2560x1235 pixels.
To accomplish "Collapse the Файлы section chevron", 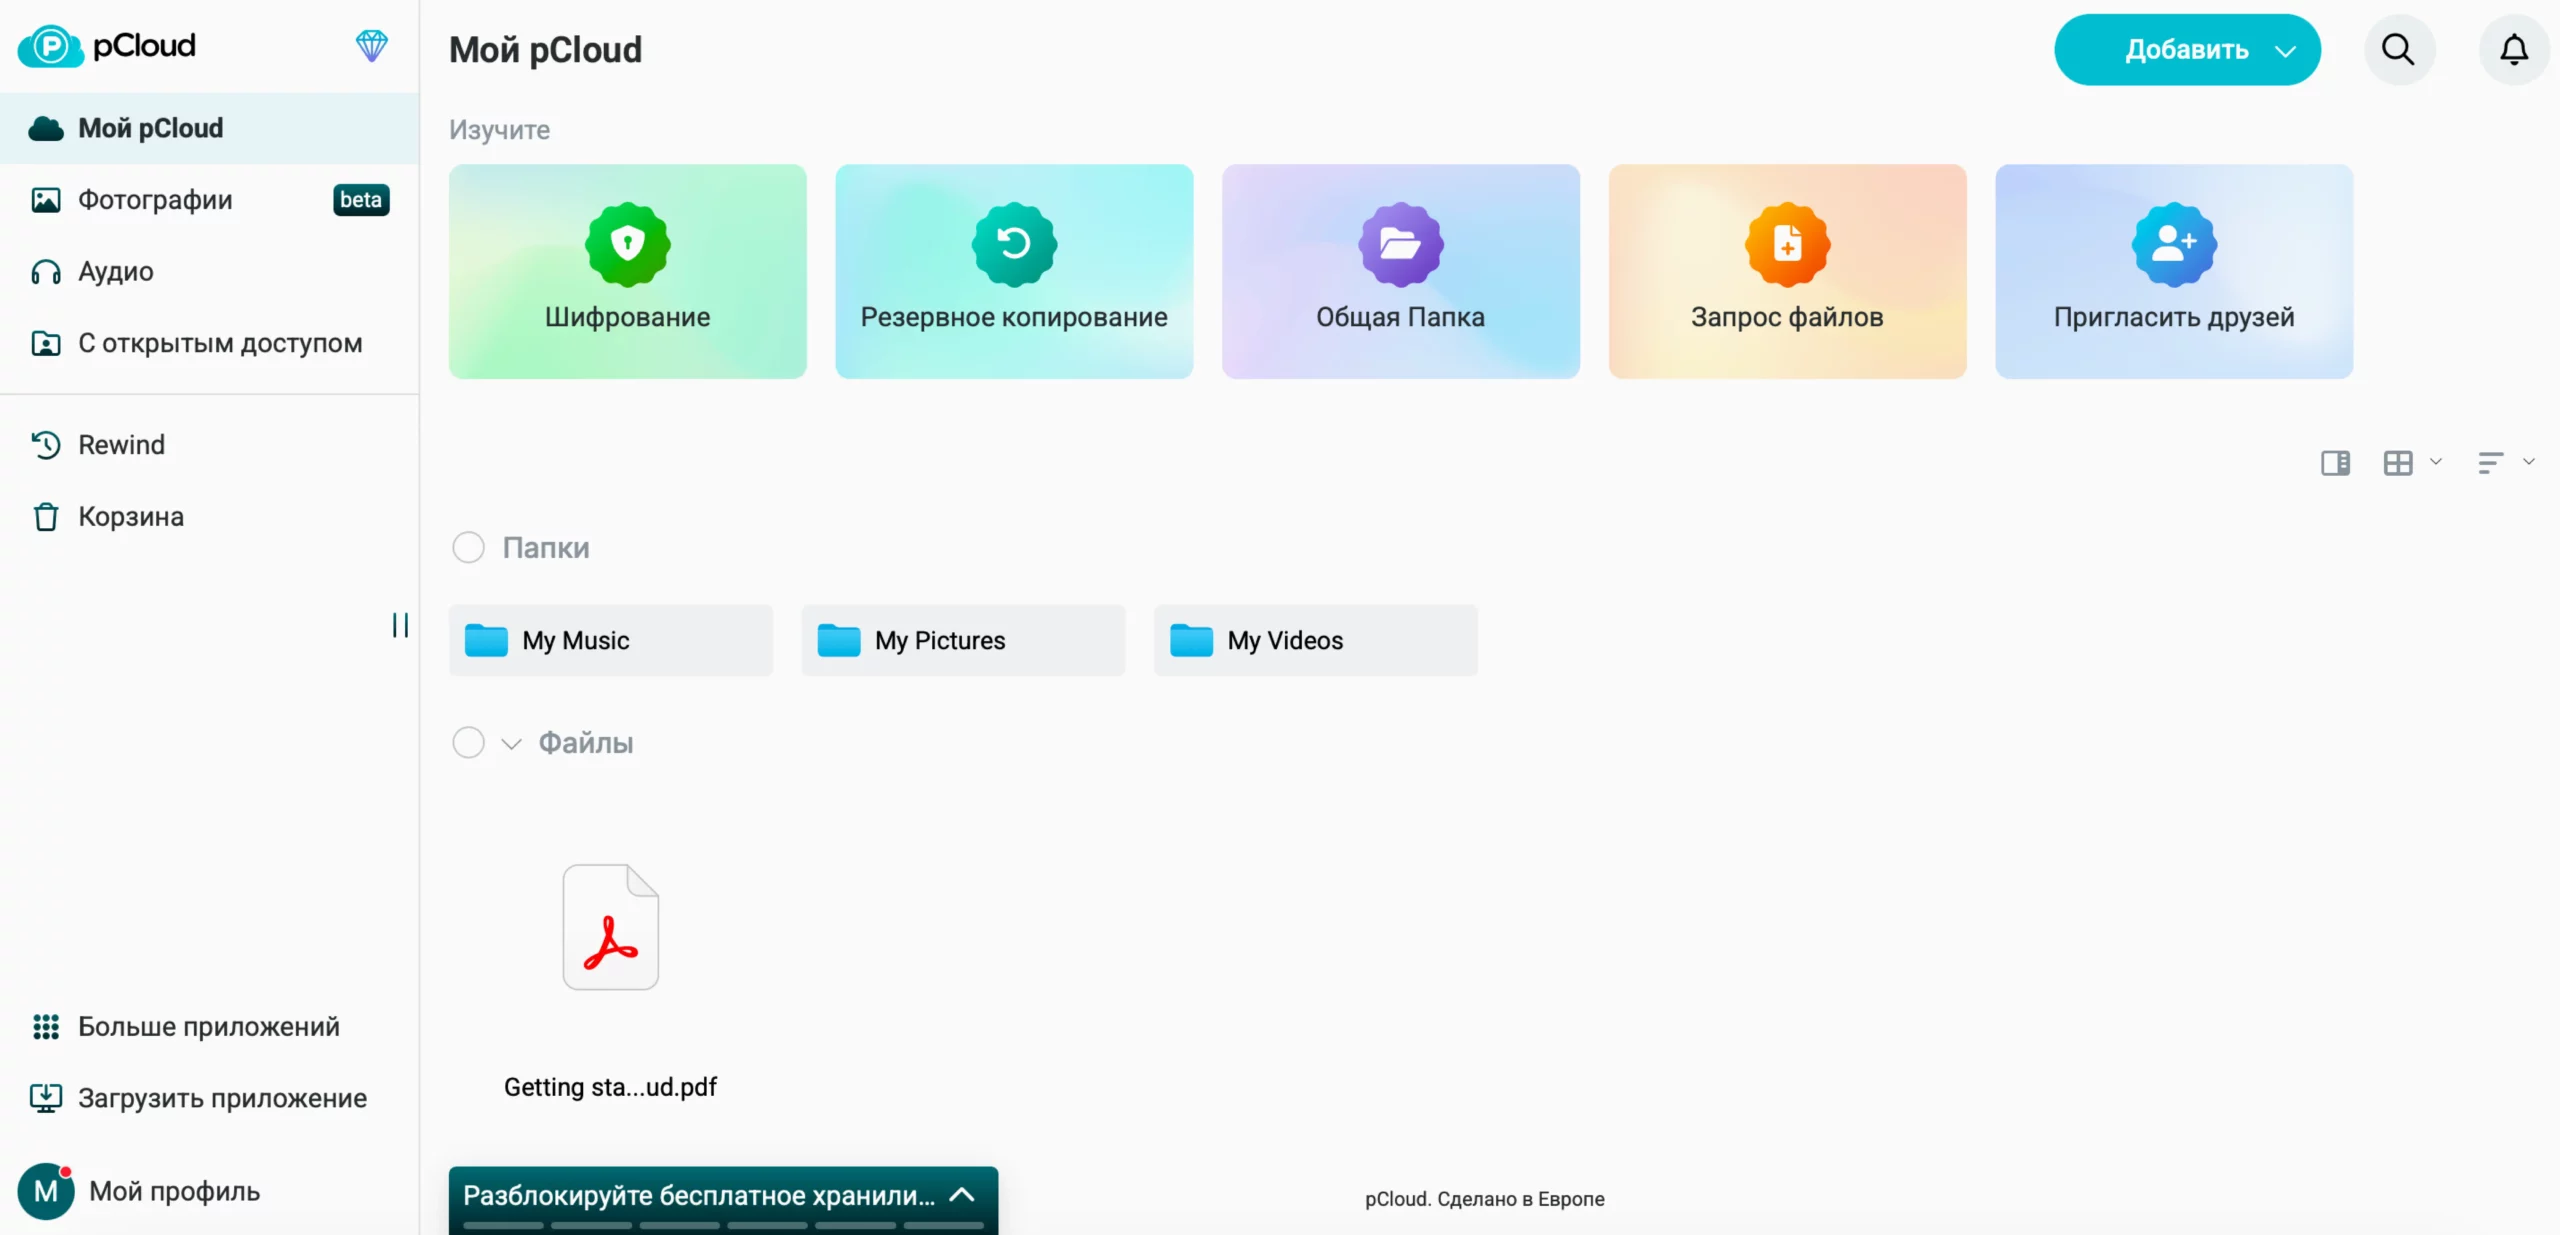I will click(511, 743).
